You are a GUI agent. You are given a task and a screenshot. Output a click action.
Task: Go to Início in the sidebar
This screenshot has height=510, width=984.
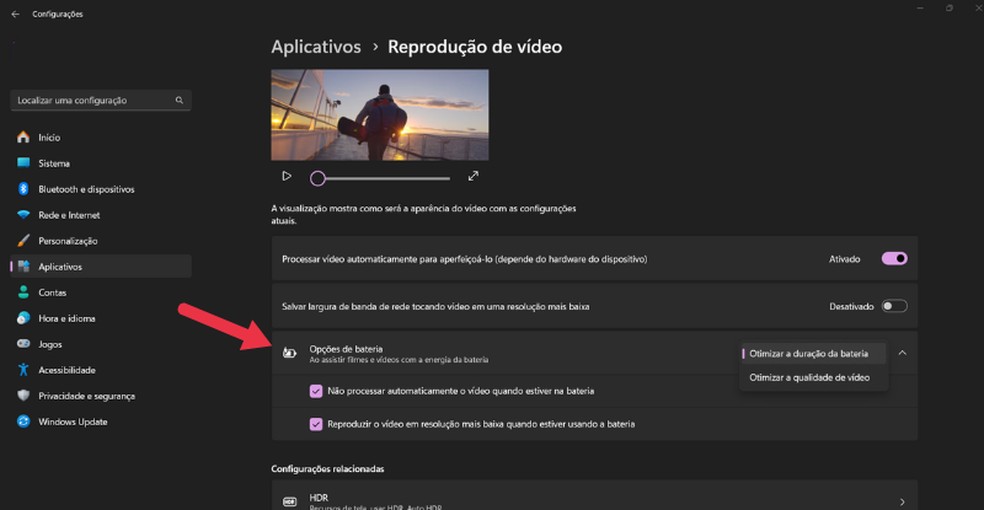click(x=50, y=137)
